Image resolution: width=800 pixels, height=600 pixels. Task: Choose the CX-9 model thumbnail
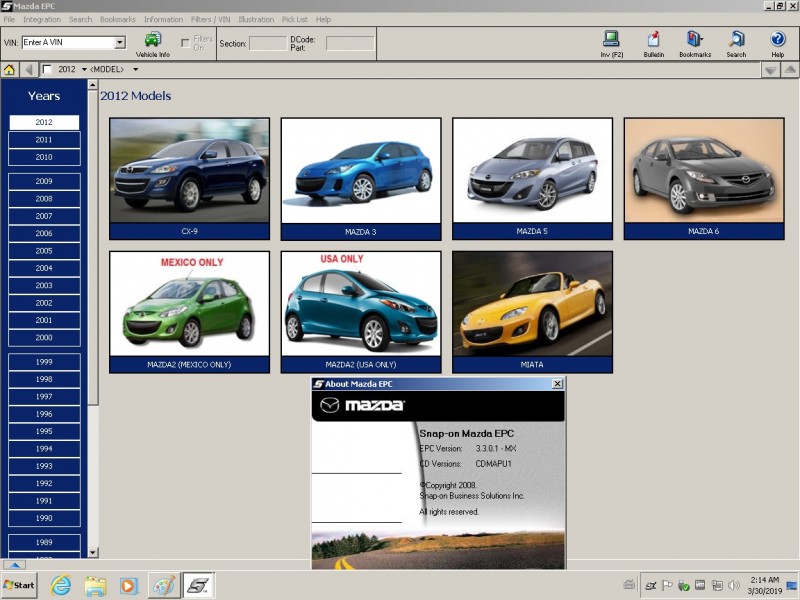click(x=189, y=179)
